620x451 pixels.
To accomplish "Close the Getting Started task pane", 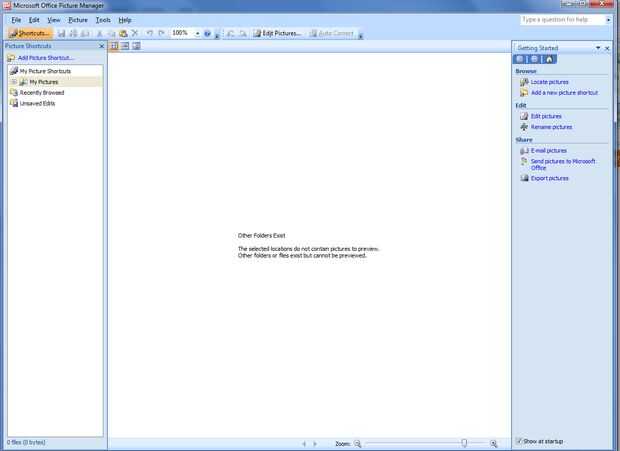I will tap(607, 48).
